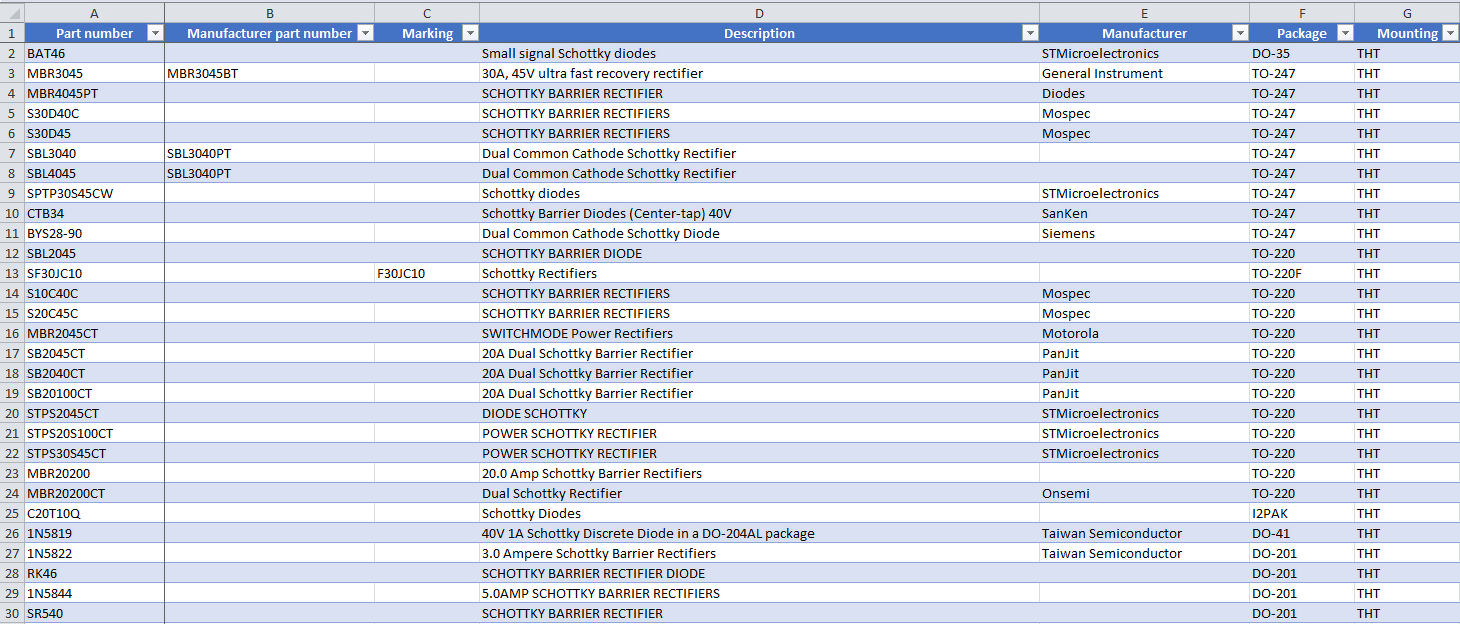Click the 'Dual Schottky Rectifier' description cell

[x=760, y=493]
